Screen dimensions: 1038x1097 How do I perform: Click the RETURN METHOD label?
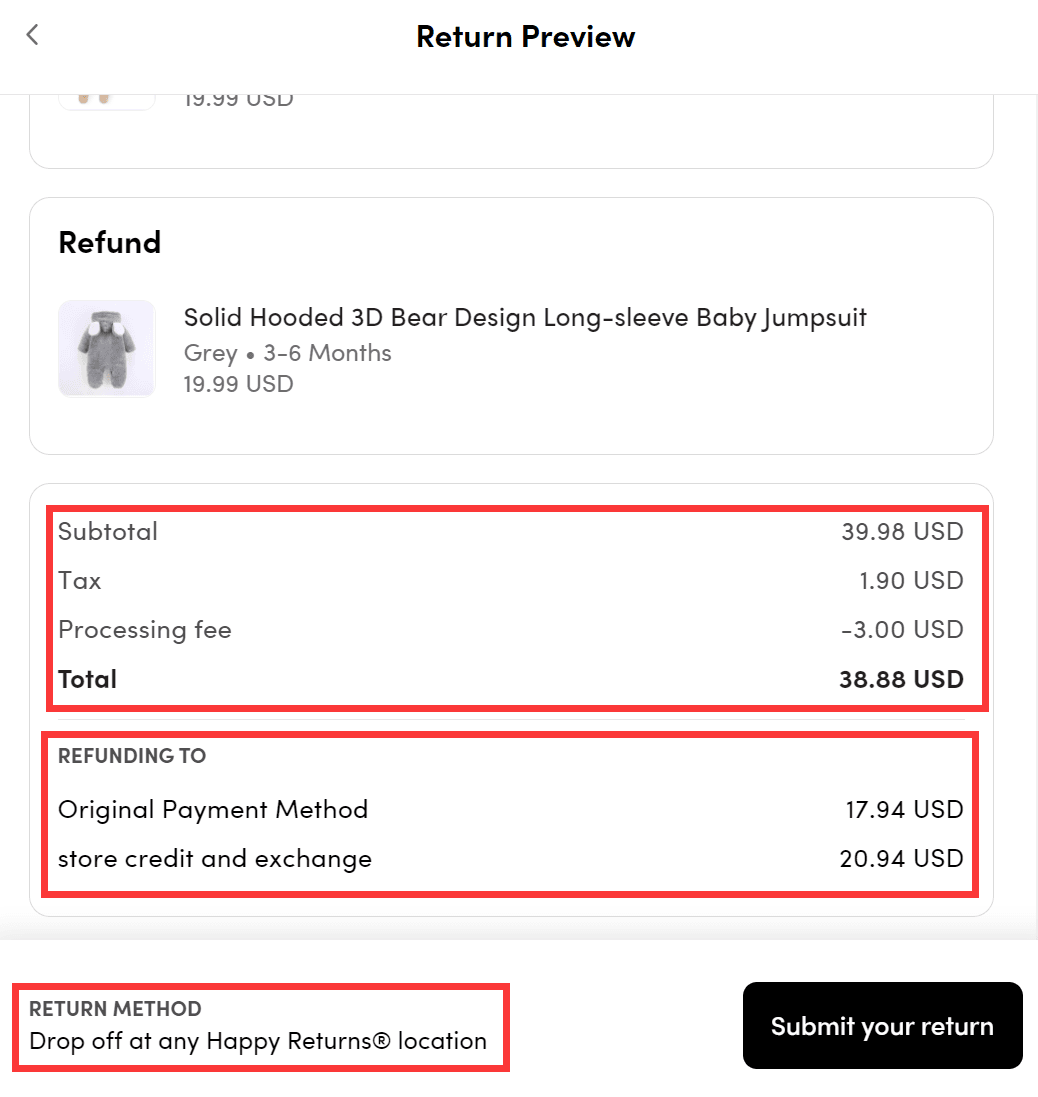115,1008
